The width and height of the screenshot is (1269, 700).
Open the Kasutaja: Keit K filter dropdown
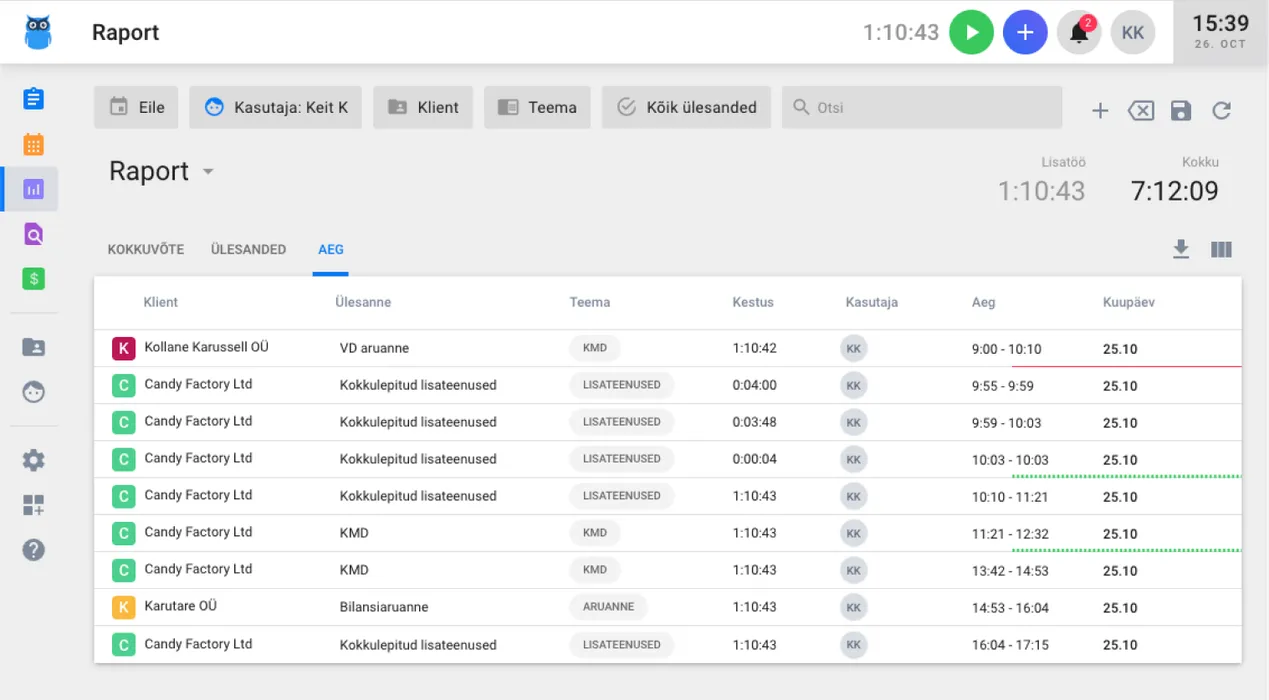[276, 107]
